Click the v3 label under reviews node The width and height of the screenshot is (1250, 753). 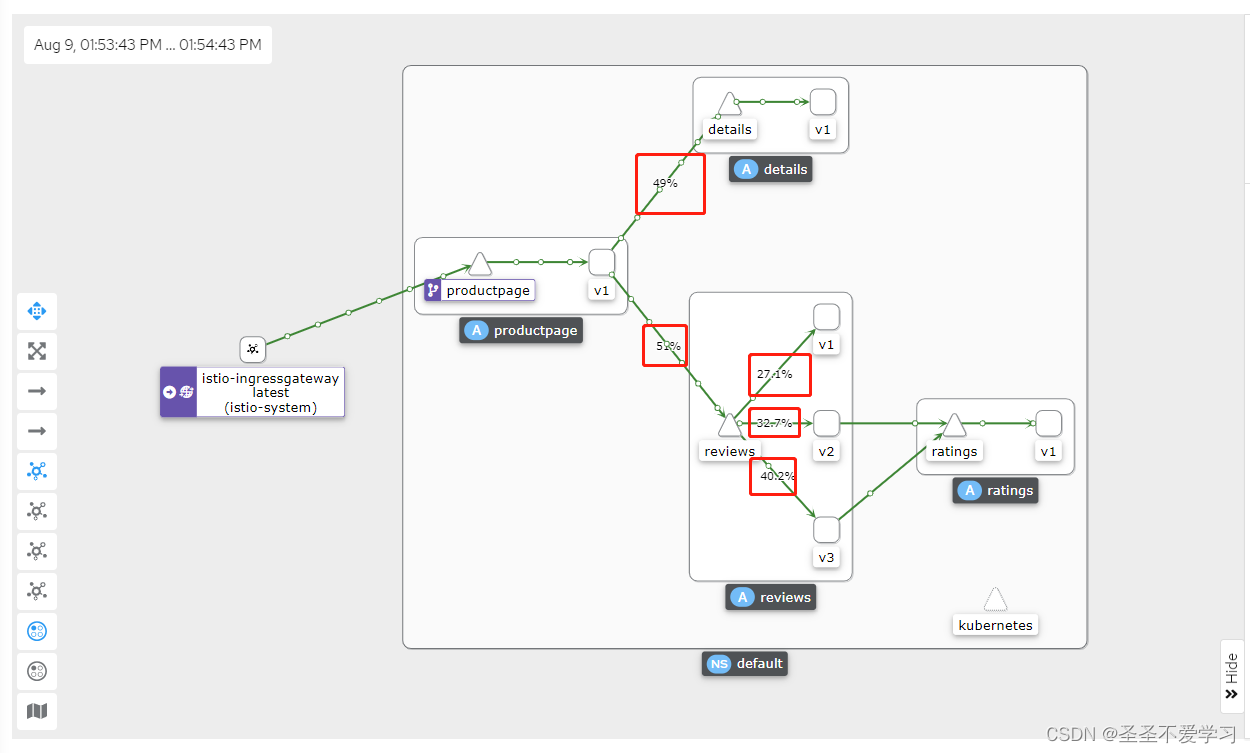pos(826,558)
